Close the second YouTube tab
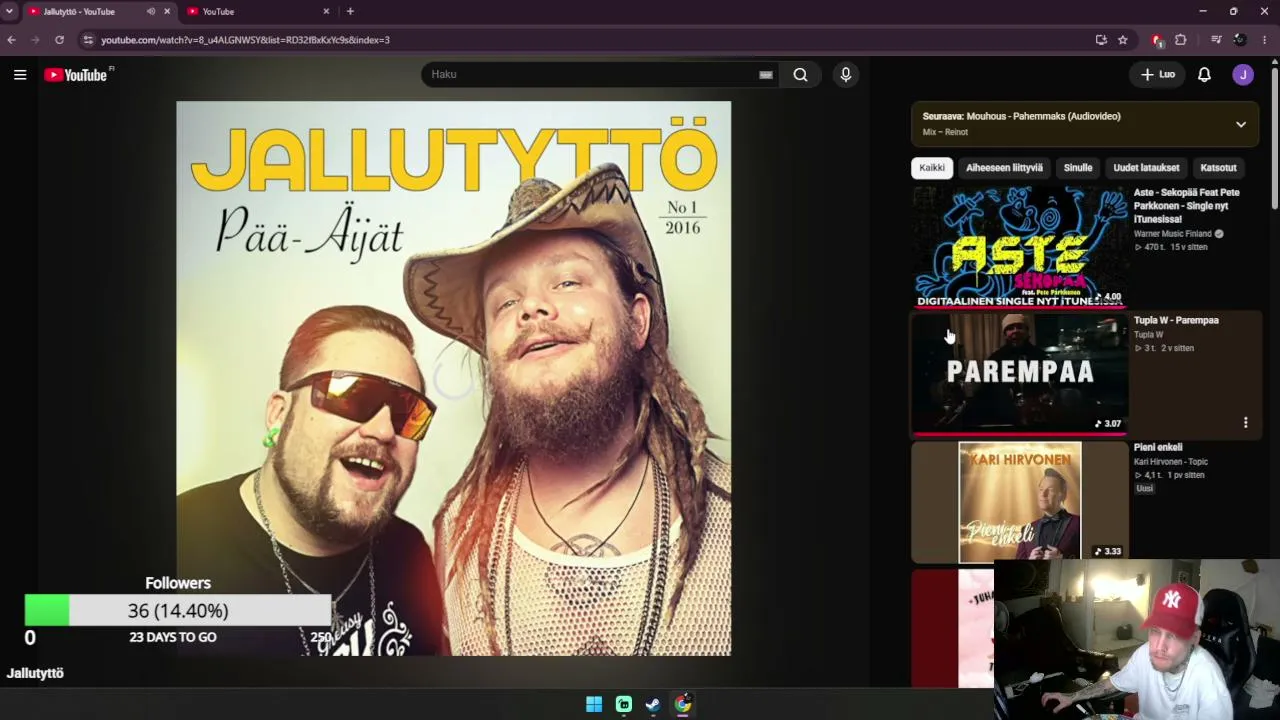This screenshot has height=720, width=1280. point(326,11)
